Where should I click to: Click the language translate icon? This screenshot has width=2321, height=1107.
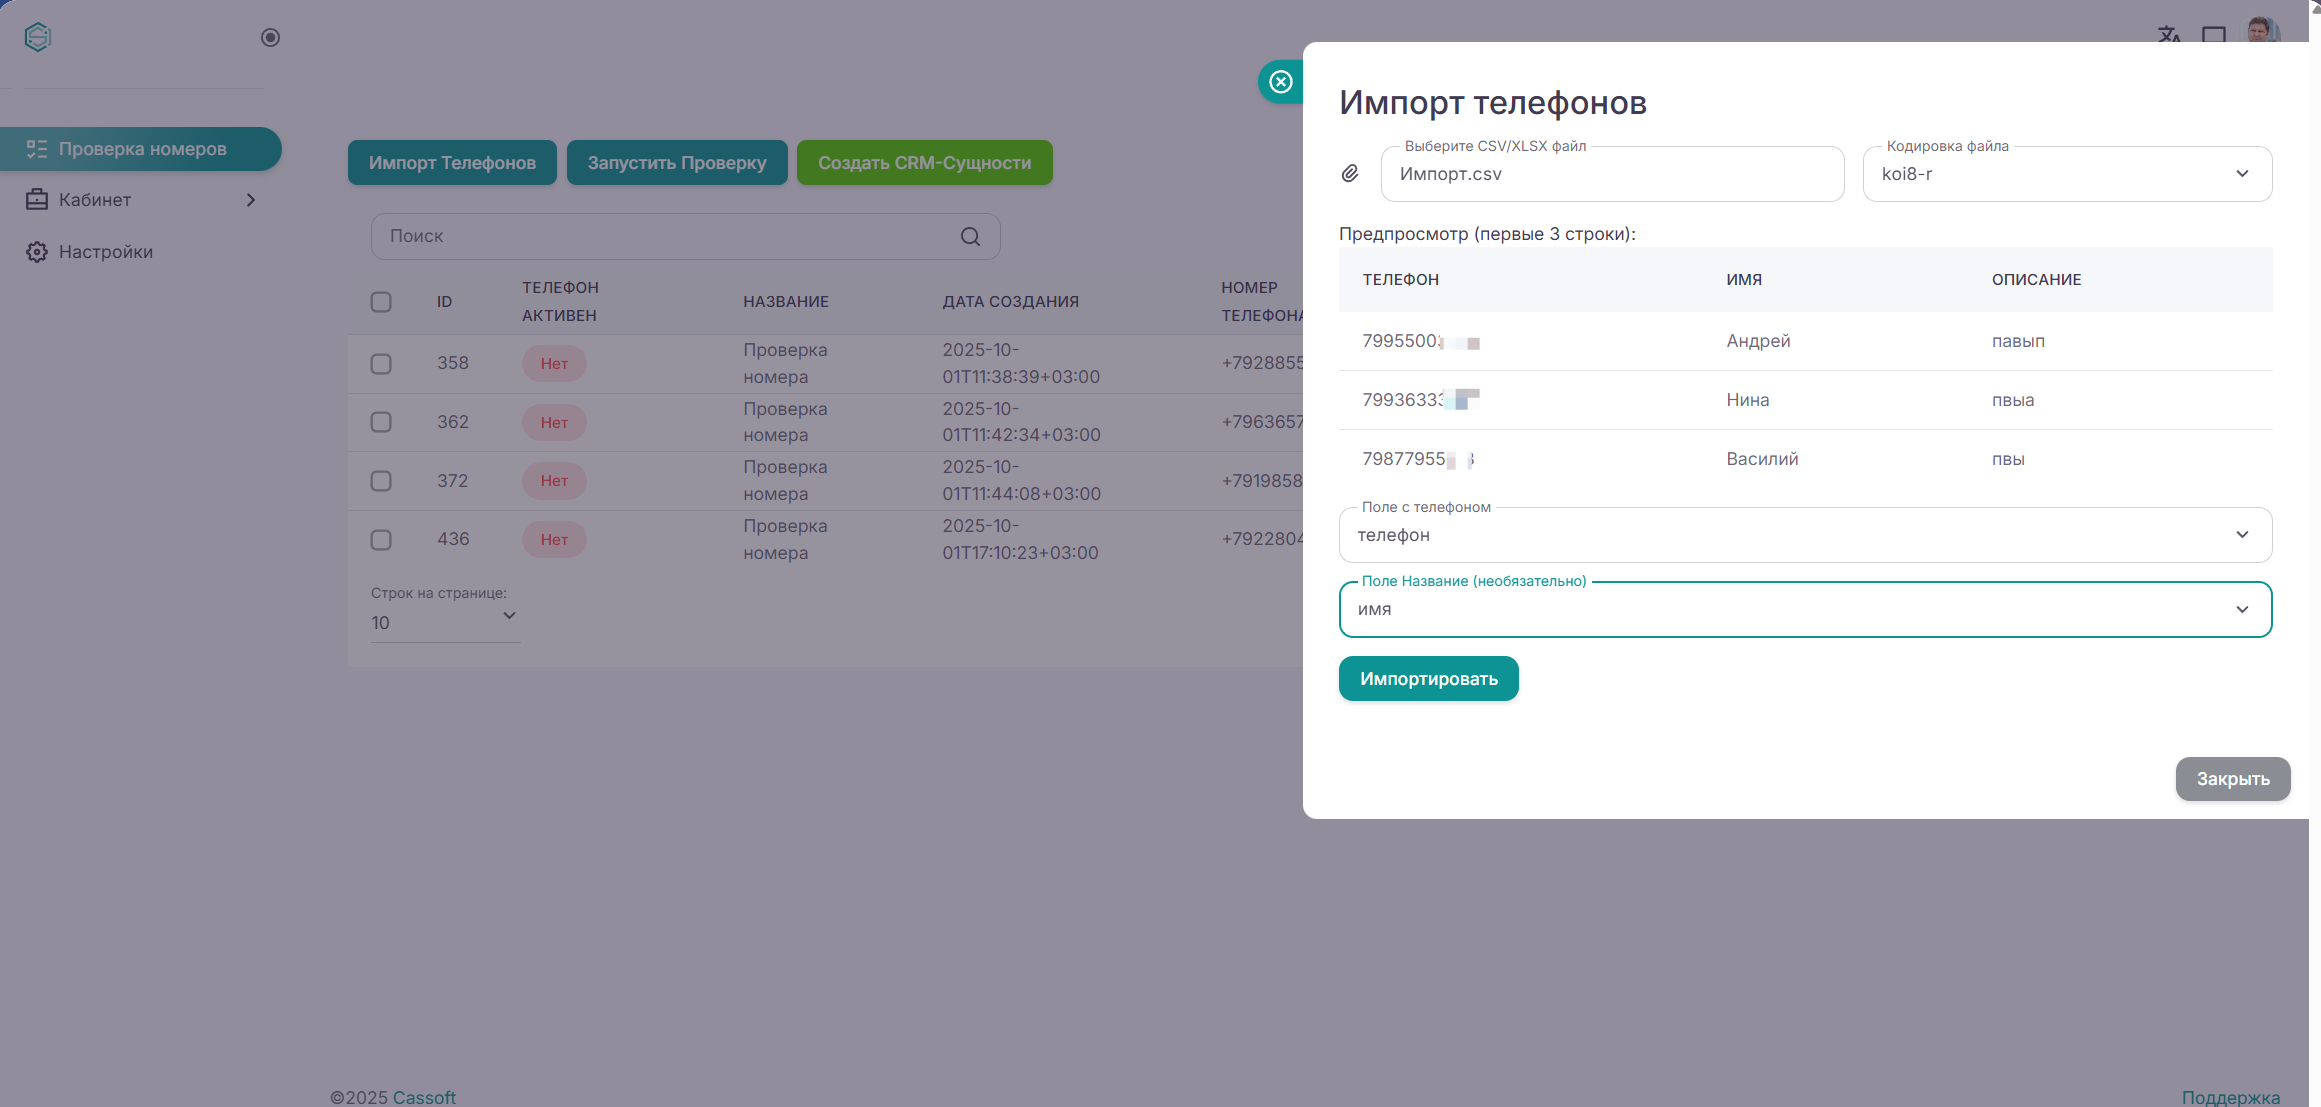coord(2168,35)
